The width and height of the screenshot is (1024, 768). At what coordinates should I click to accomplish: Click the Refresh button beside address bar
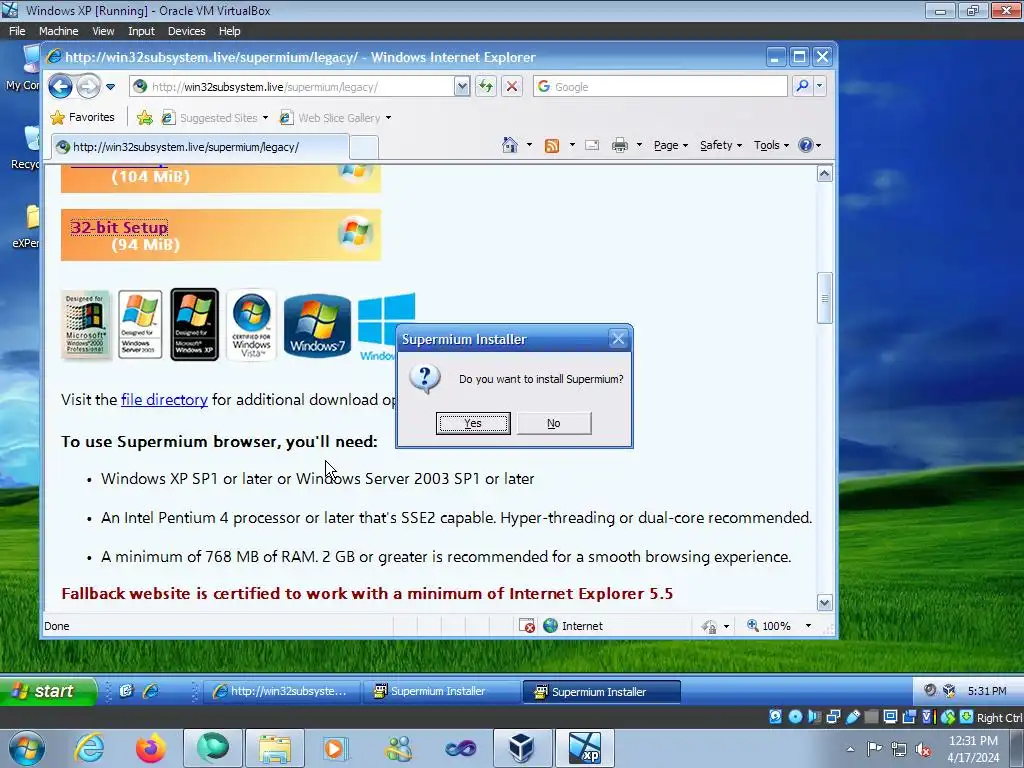[486, 86]
